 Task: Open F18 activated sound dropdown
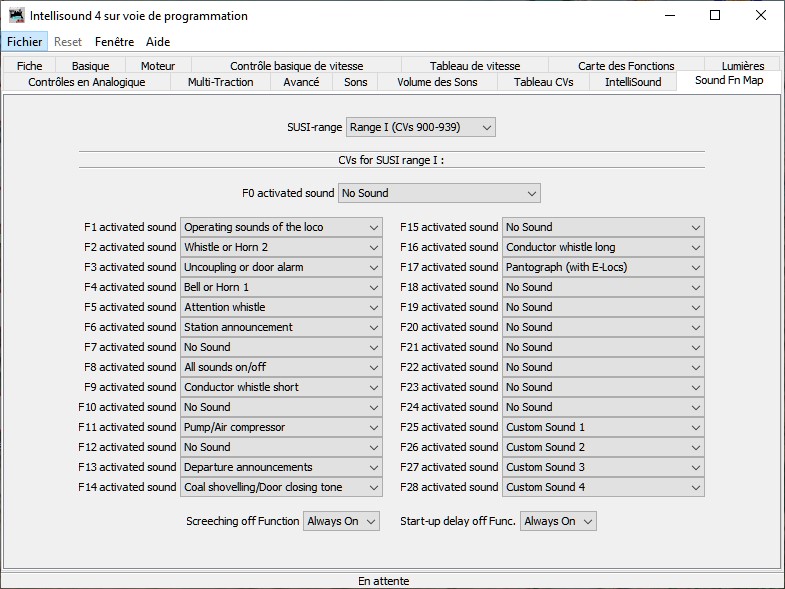tap(603, 287)
